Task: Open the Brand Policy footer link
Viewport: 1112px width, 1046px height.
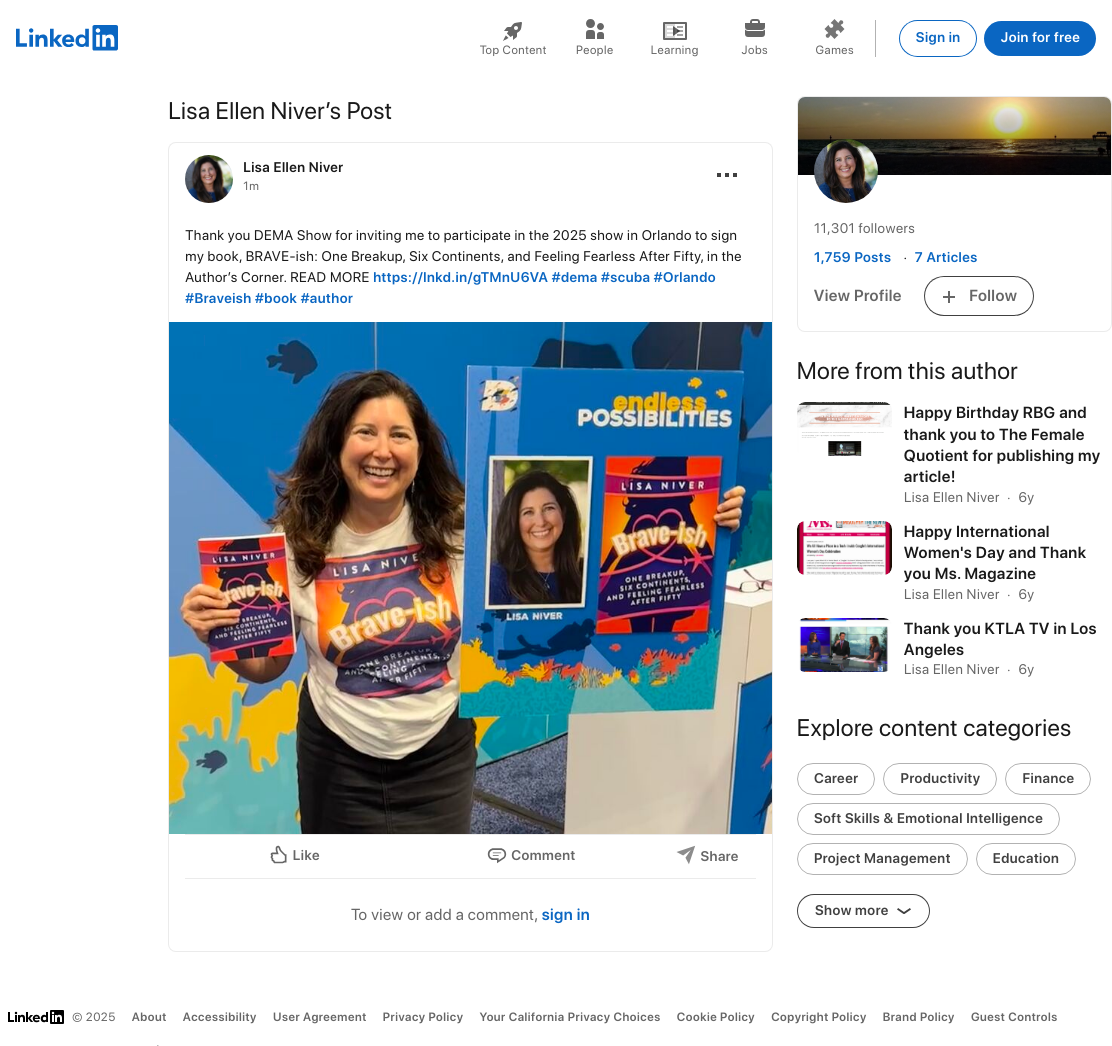Action: (x=918, y=1017)
